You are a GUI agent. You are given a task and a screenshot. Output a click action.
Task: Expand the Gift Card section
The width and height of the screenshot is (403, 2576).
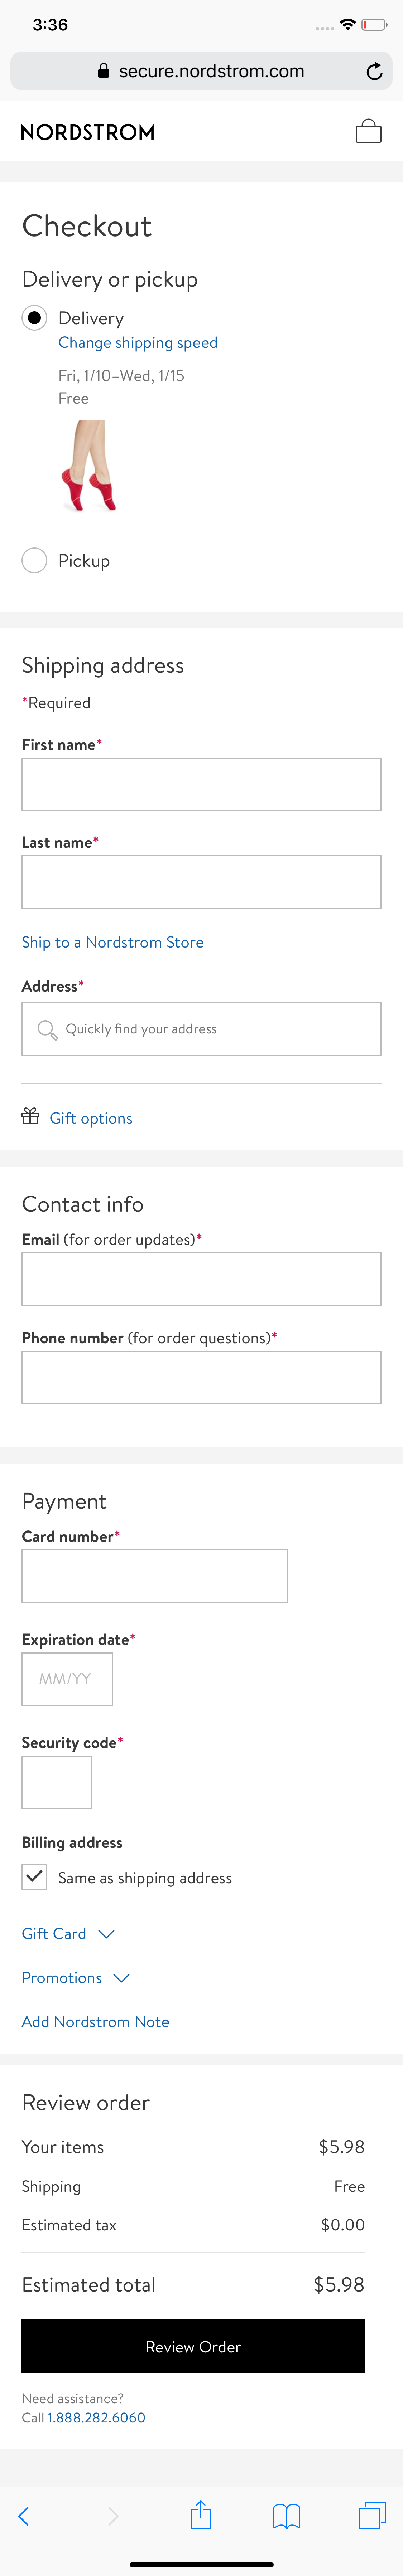pos(68,1933)
